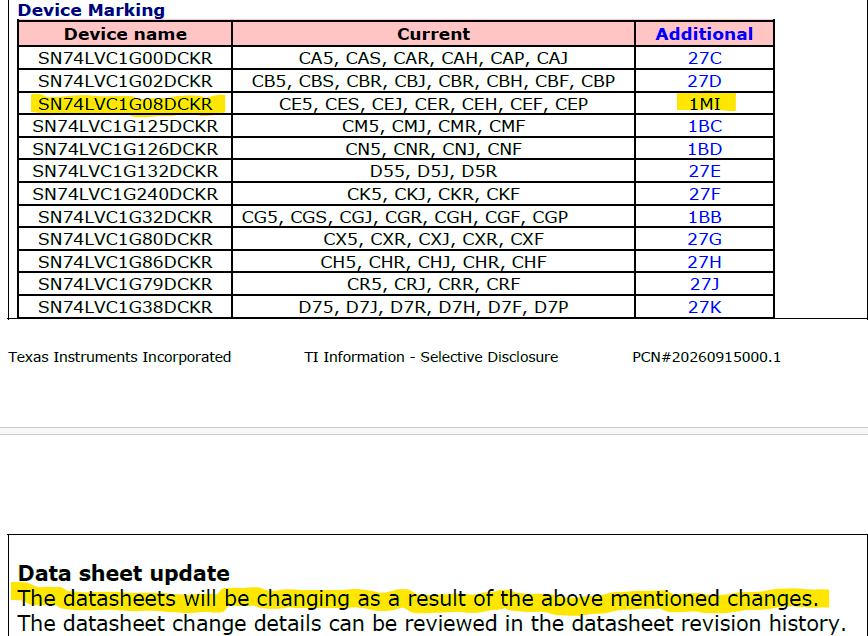The image size is (868, 636).
Task: Select the SN74LVC1G38DCKR device cell
Action: [125, 307]
